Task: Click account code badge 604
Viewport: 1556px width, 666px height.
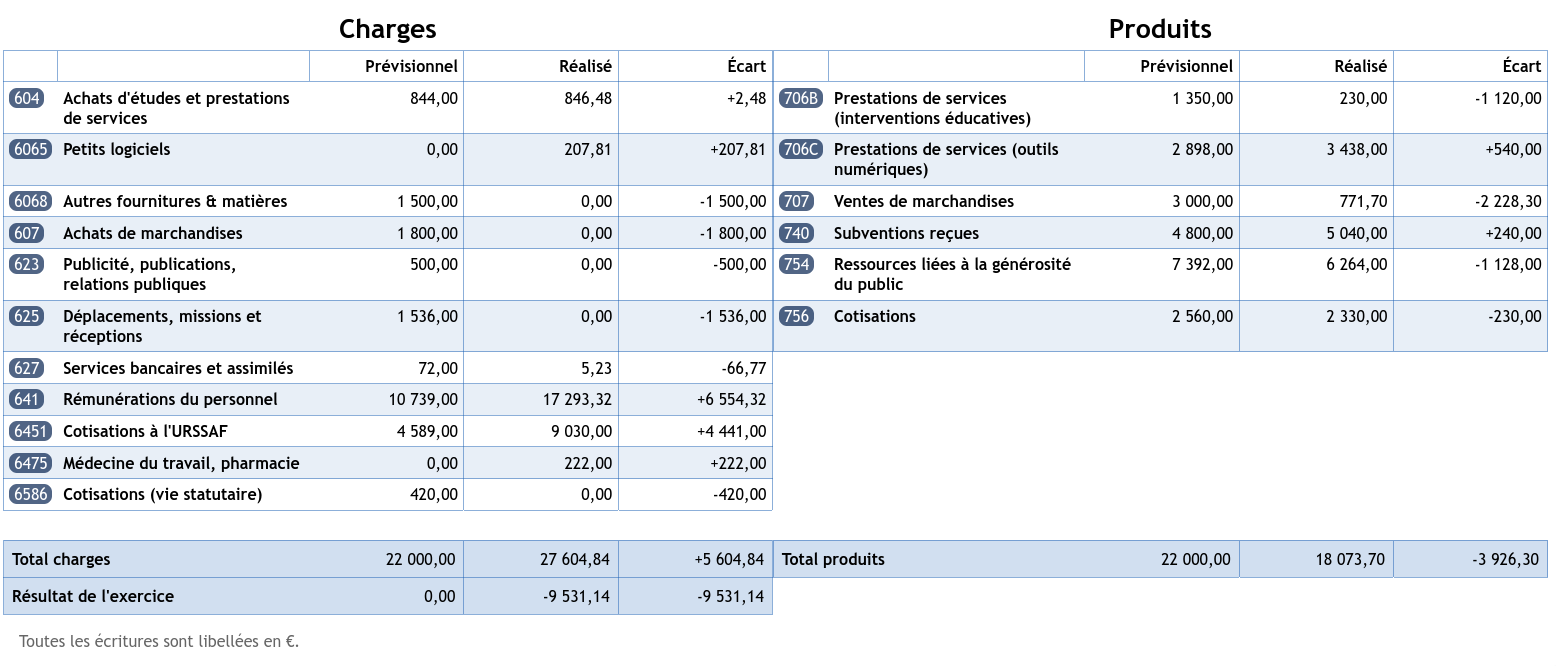Action: 26,98
